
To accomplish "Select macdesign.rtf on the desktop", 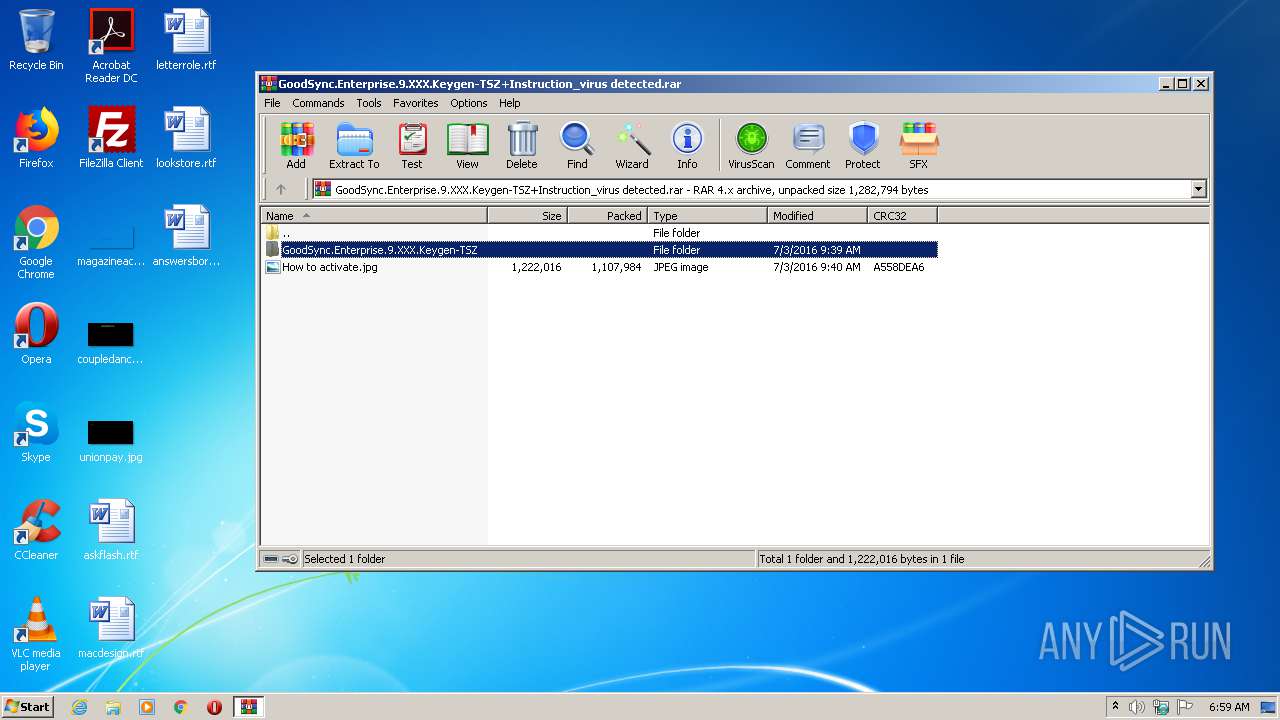I will coord(111,628).
